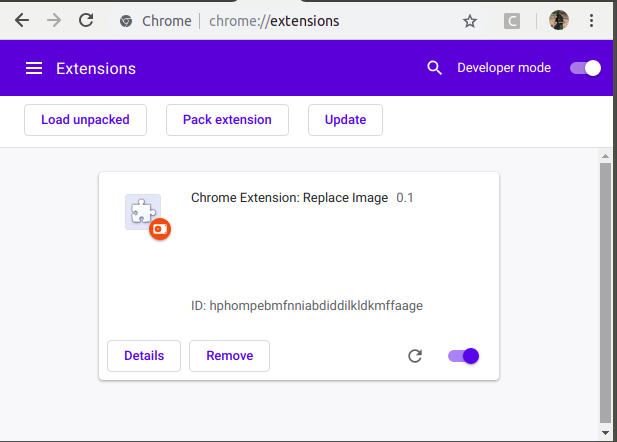This screenshot has height=442, width=617.
Task: Bookmark this page with the star
Action: [469, 21]
